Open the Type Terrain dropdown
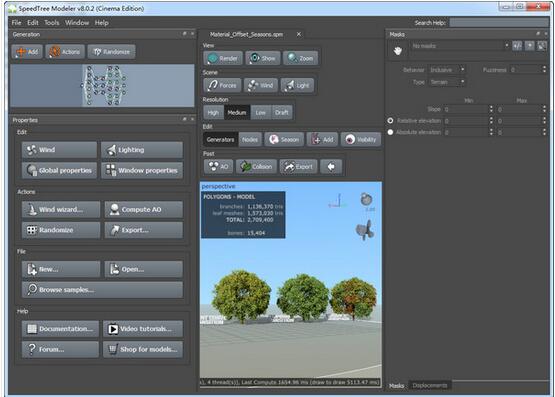This screenshot has height=397, width=555. tap(447, 82)
